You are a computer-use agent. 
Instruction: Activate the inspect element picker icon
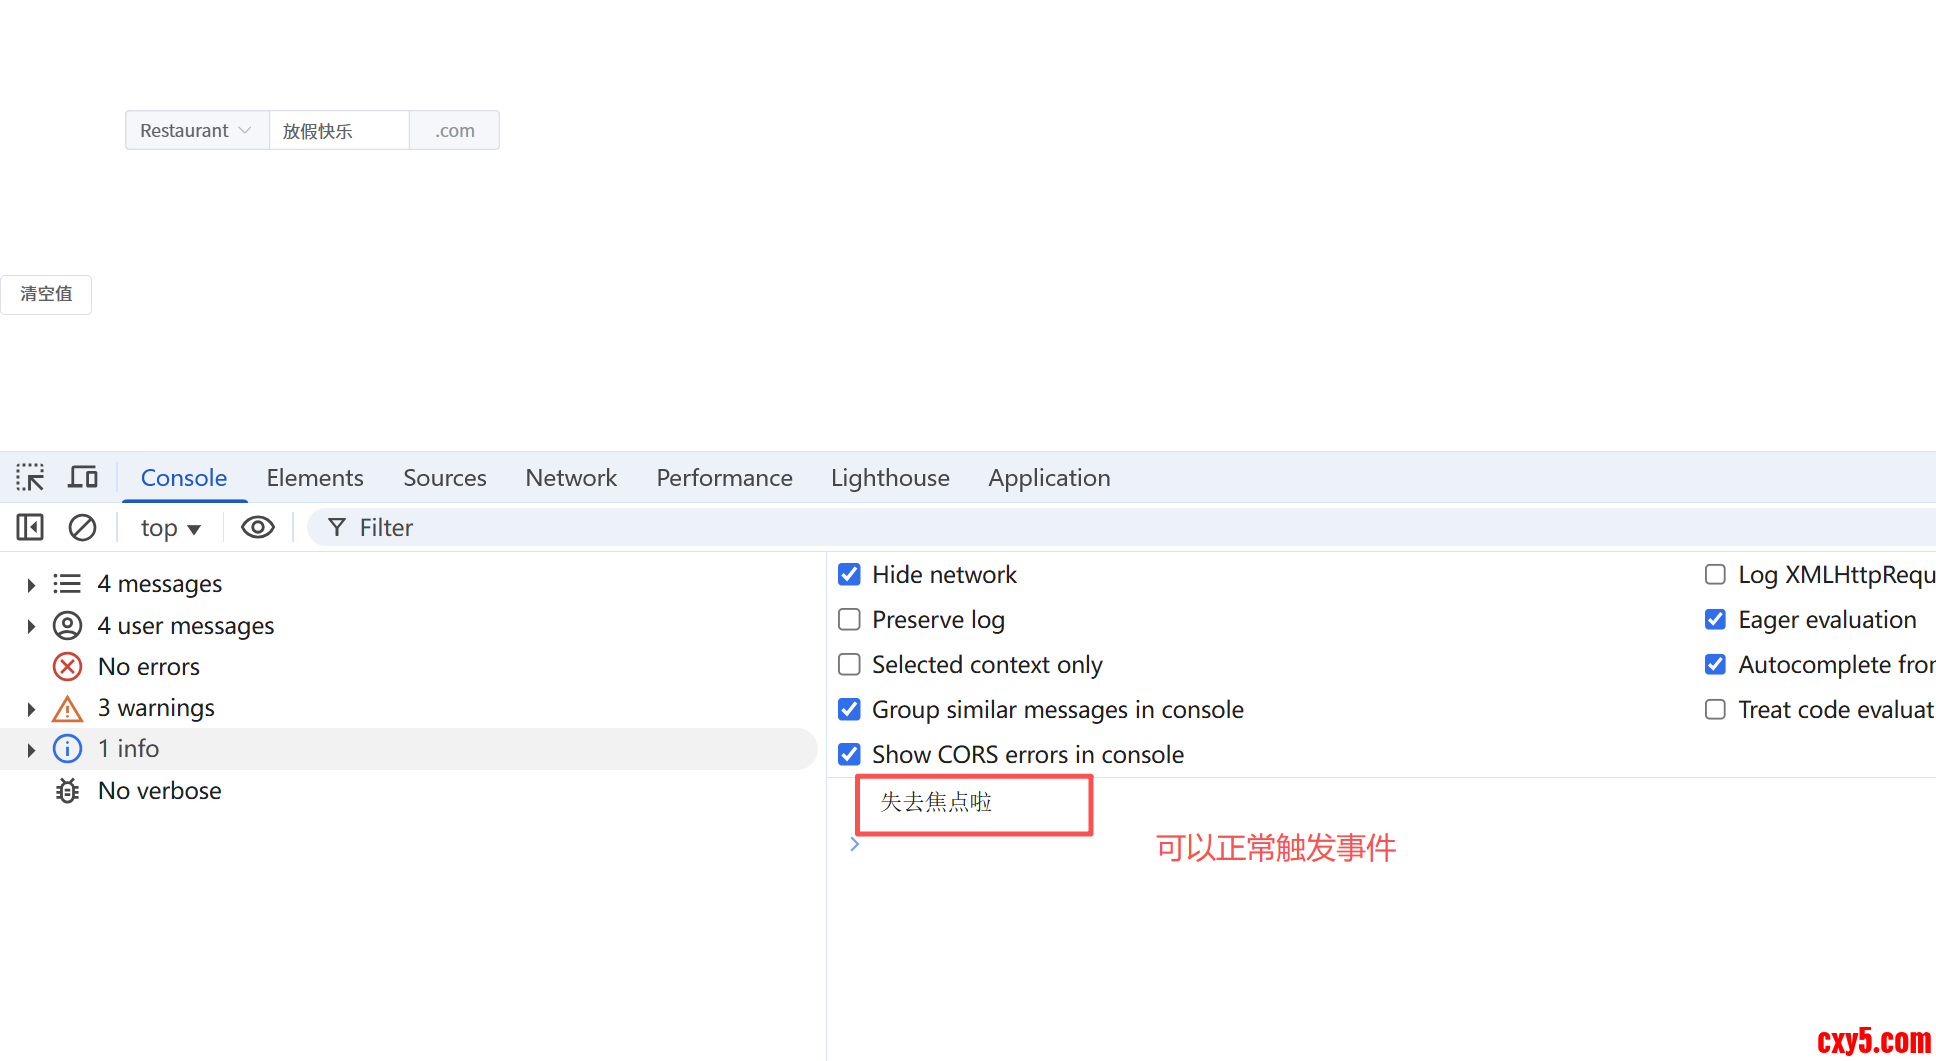pyautogui.click(x=30, y=478)
